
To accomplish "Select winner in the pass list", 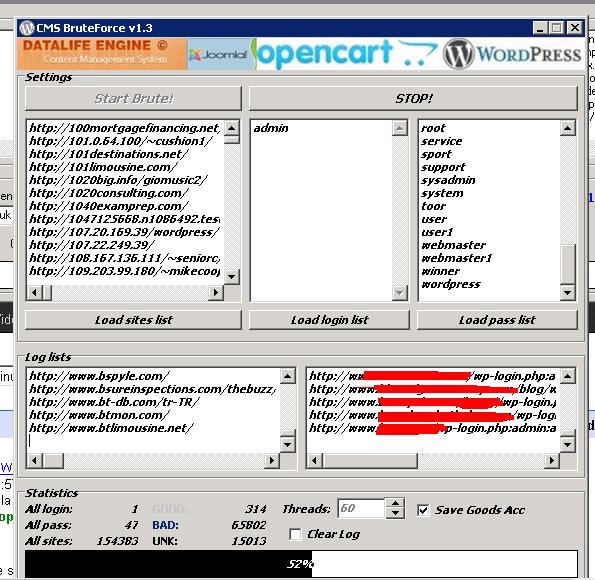I will pyautogui.click(x=440, y=271).
